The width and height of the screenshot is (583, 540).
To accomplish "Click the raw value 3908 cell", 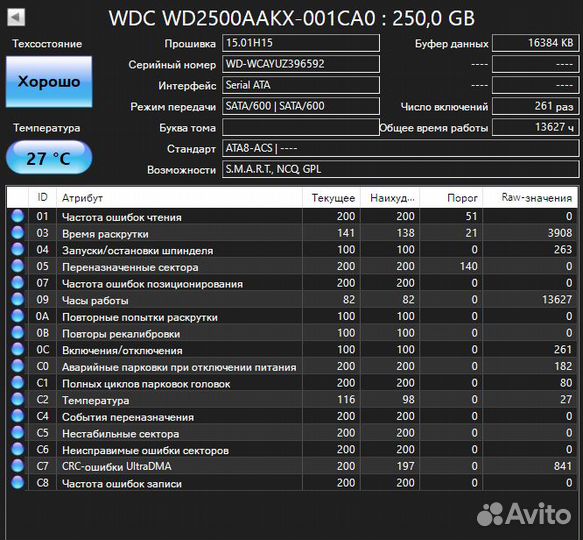I will coord(530,233).
